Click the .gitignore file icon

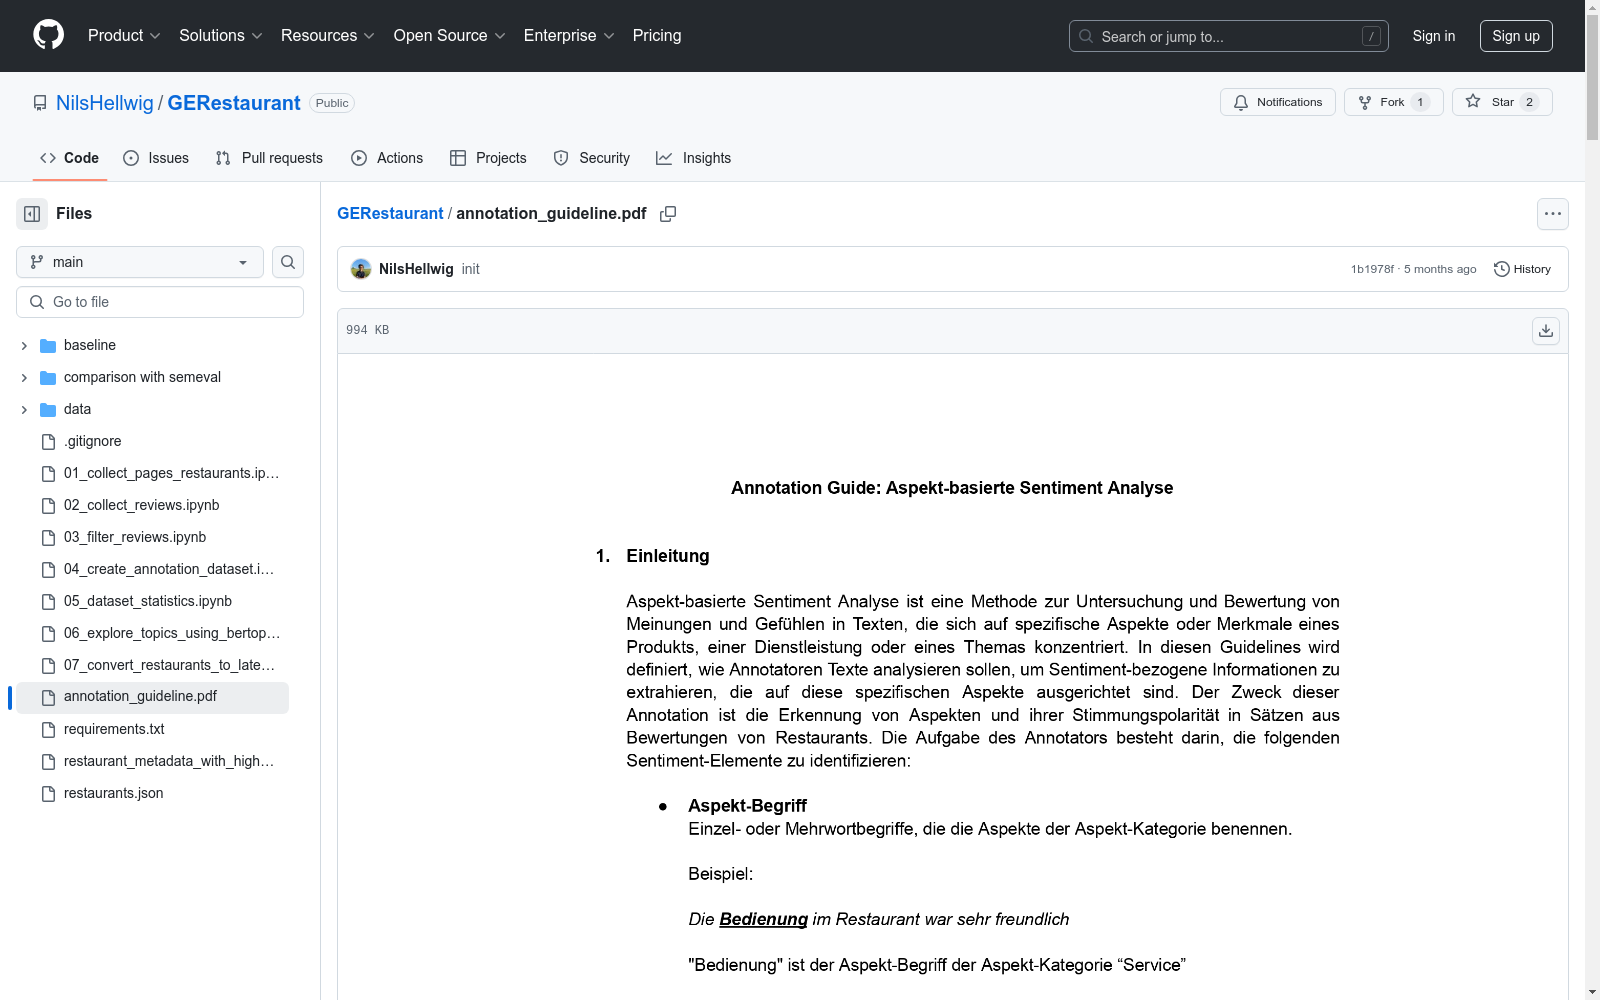tap(48, 442)
